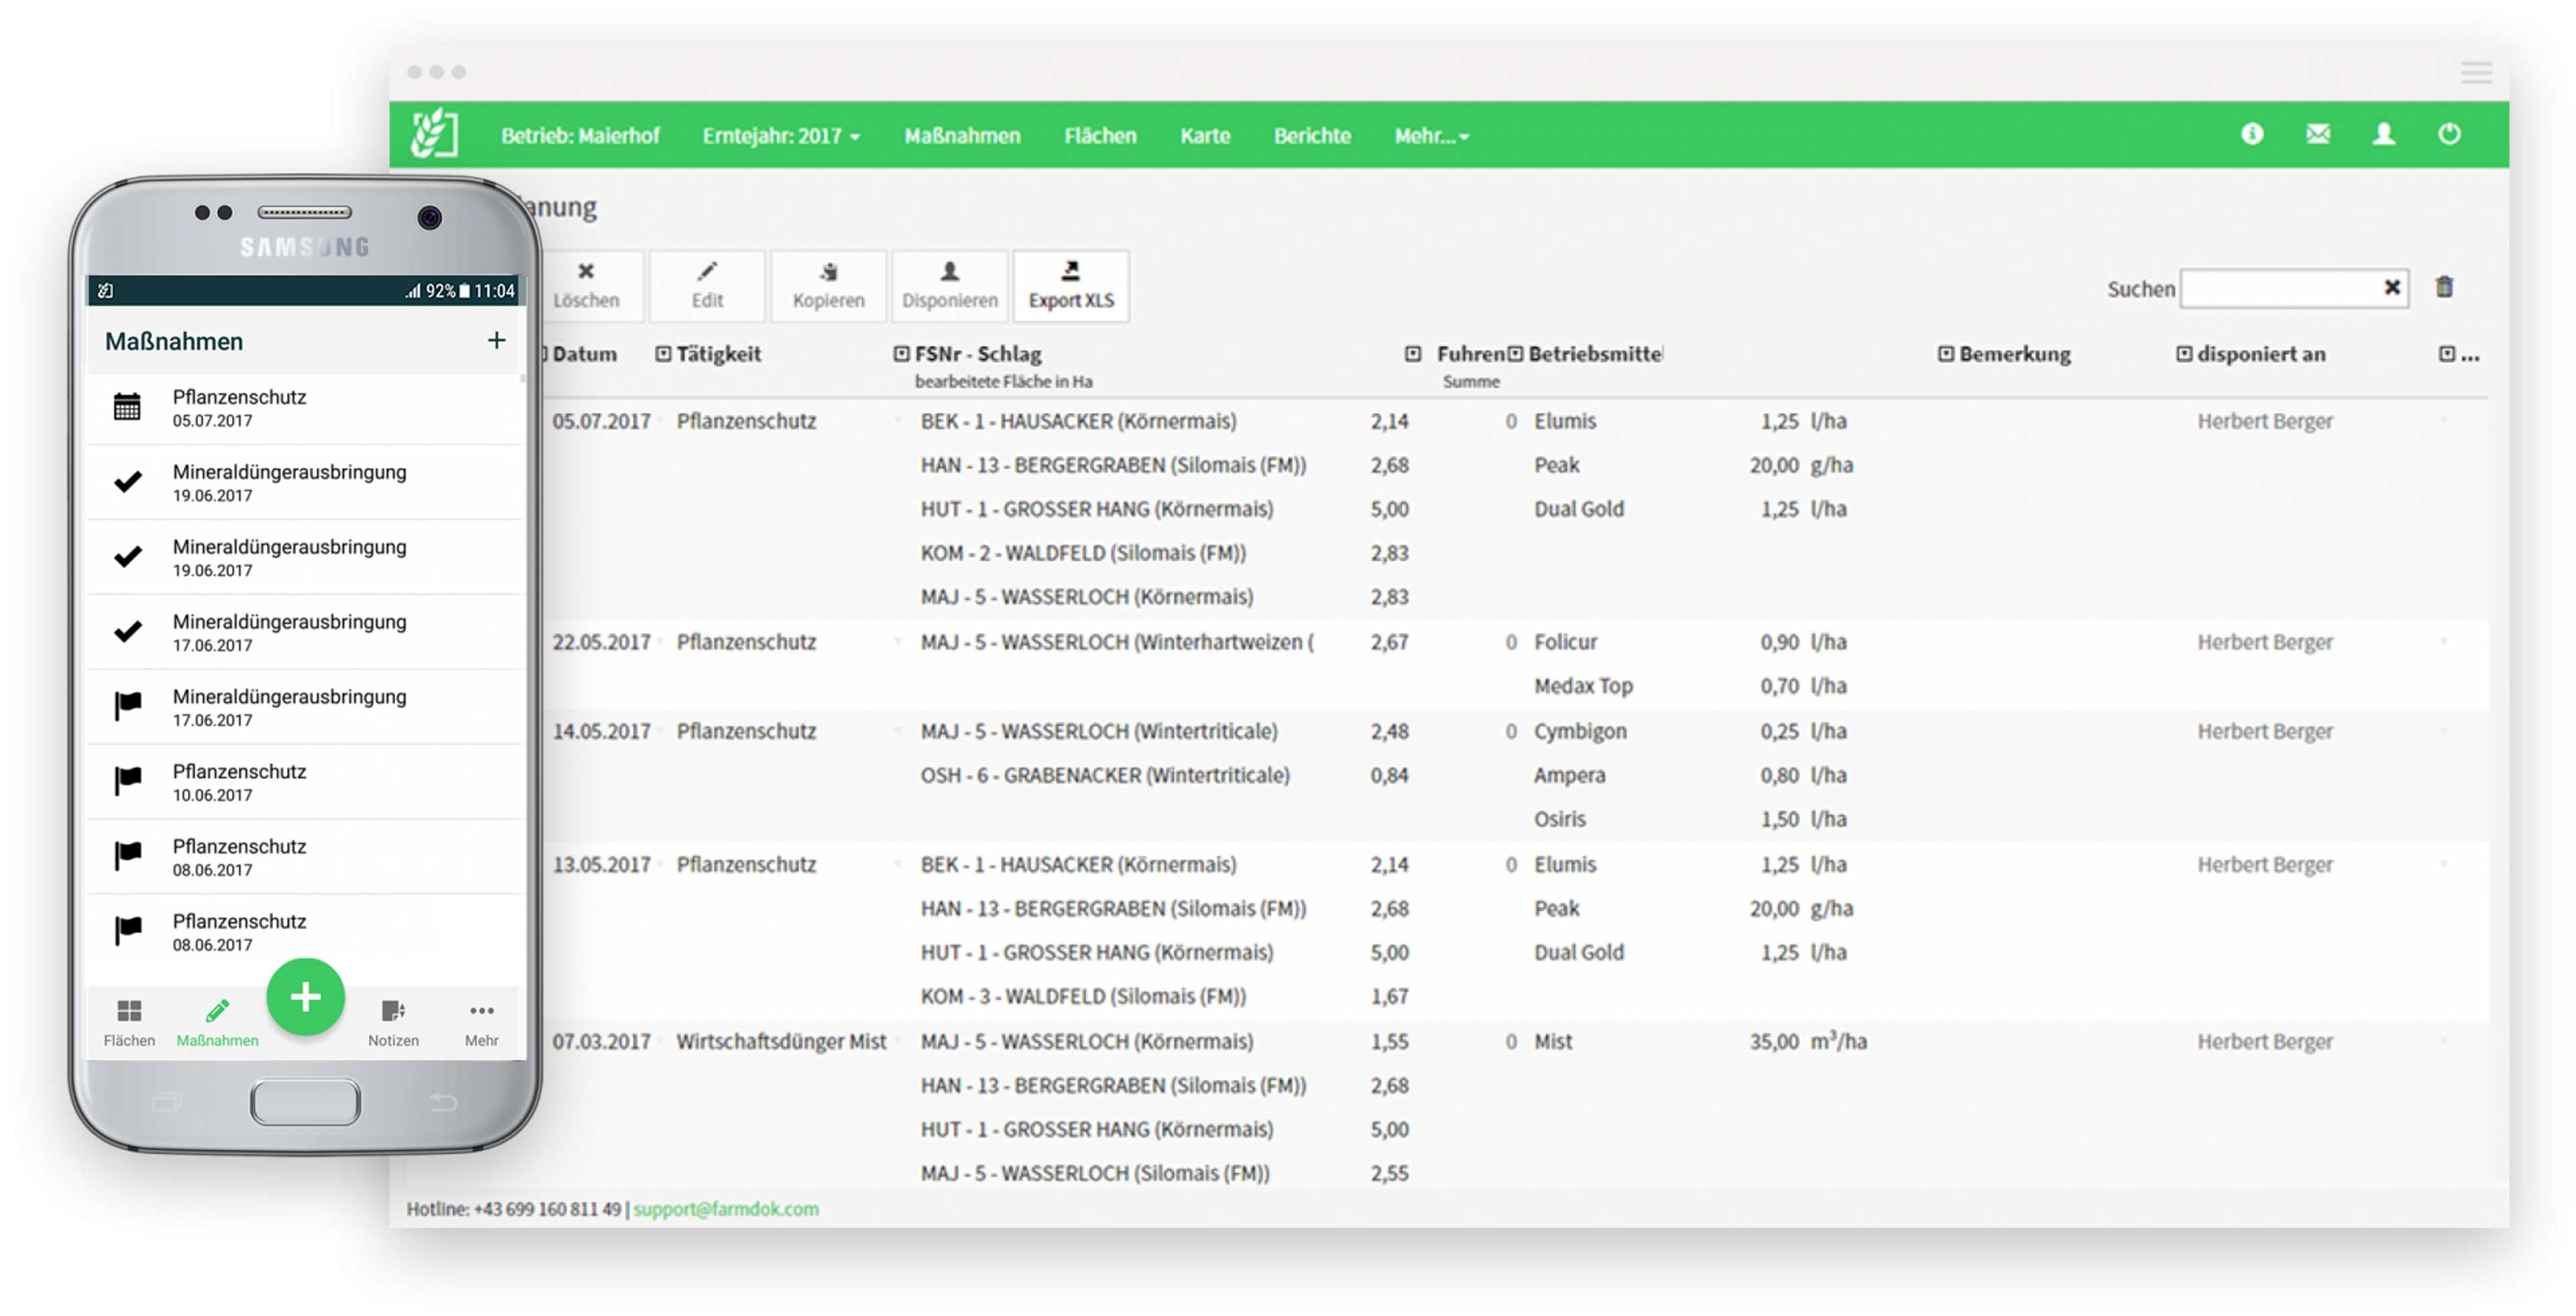Click the power logout icon
2576x1316 pixels.
2449,134
